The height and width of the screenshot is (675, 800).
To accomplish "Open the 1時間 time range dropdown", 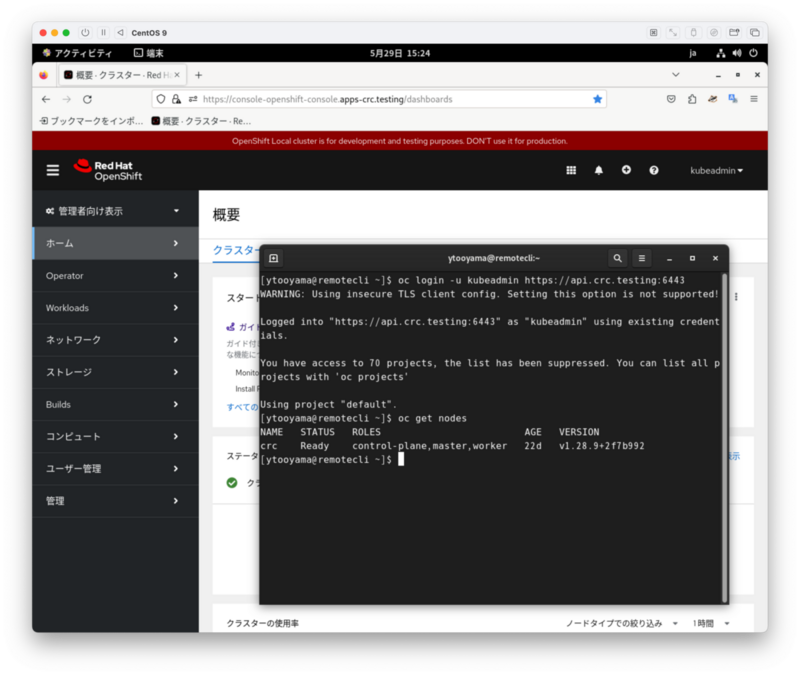I will tap(711, 623).
